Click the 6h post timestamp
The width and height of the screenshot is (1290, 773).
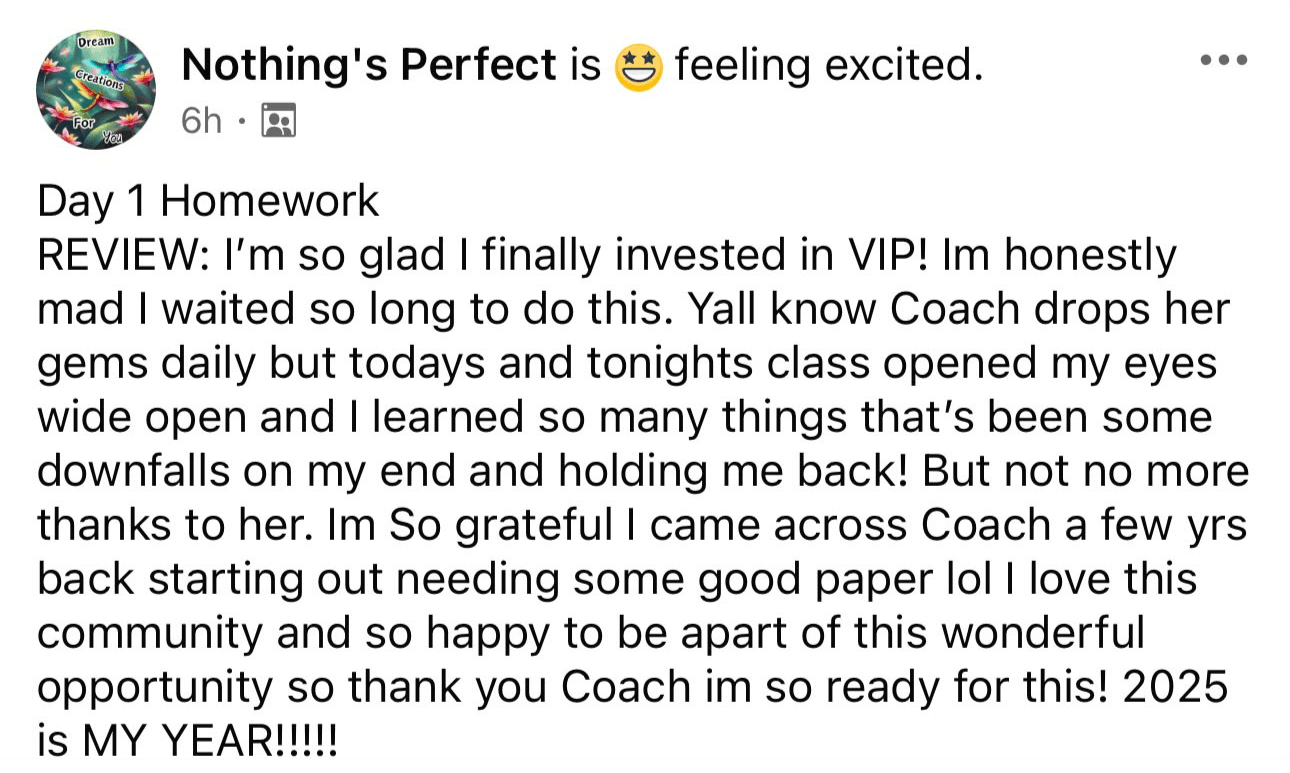pyautogui.click(x=202, y=122)
